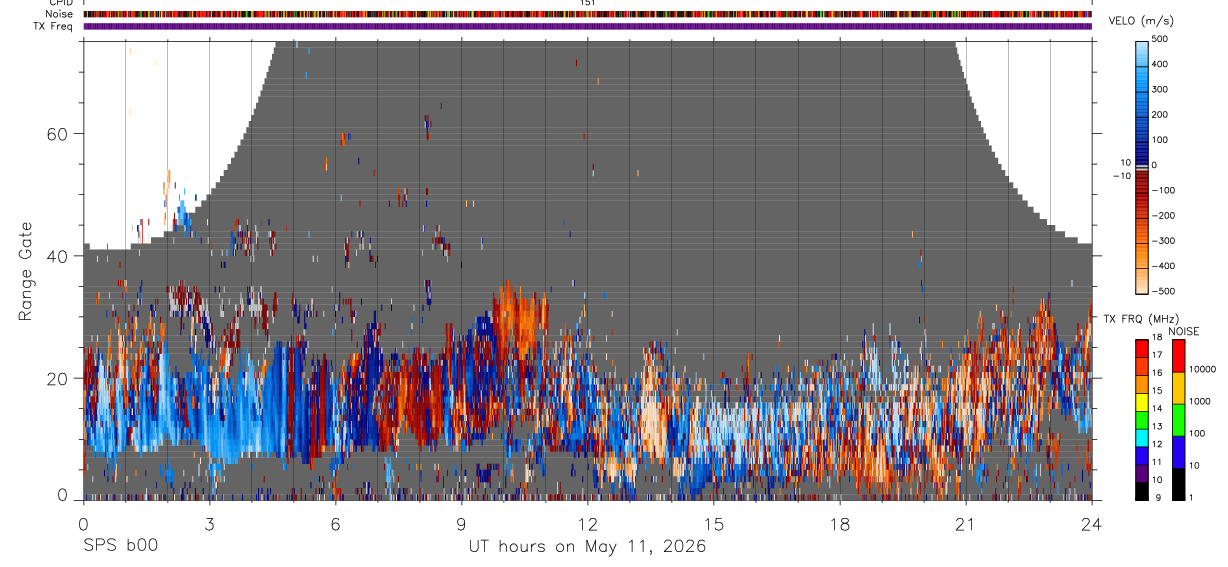
Task: Click the red top segment of TX FRQ legend
Action: pyautogui.click(x=1142, y=349)
